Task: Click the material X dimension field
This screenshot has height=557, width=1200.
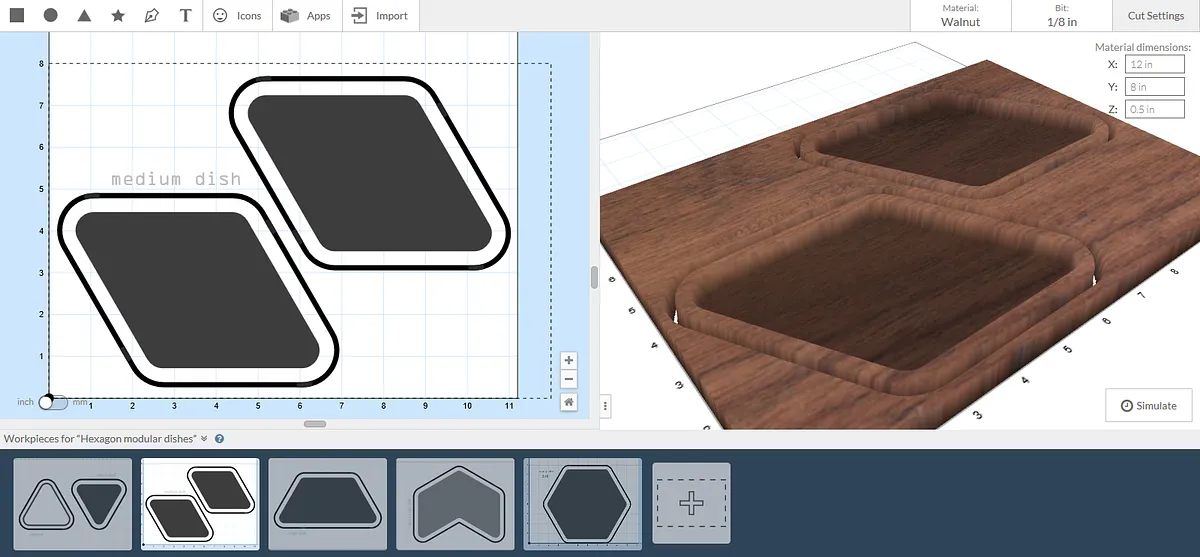Action: click(x=1154, y=64)
